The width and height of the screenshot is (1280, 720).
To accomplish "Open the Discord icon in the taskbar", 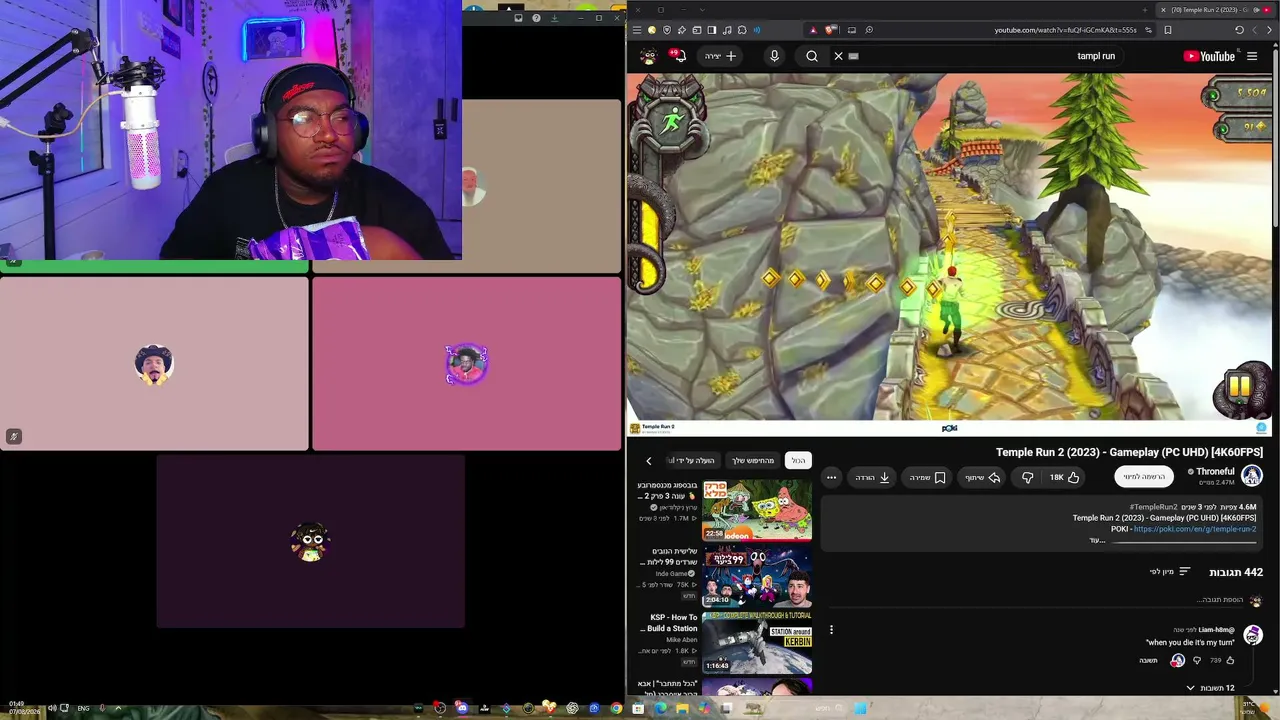I will [x=462, y=708].
